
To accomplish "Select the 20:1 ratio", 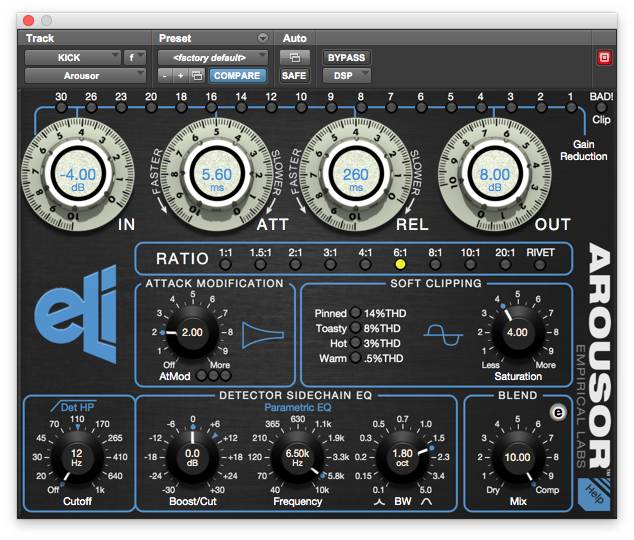I will (505, 265).
